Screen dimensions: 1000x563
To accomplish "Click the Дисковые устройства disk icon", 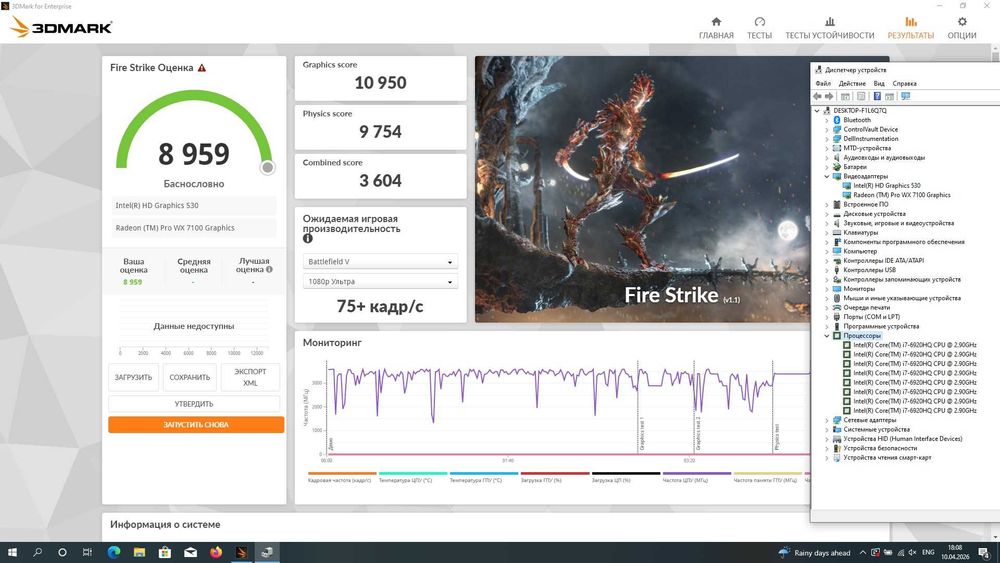I will (837, 214).
